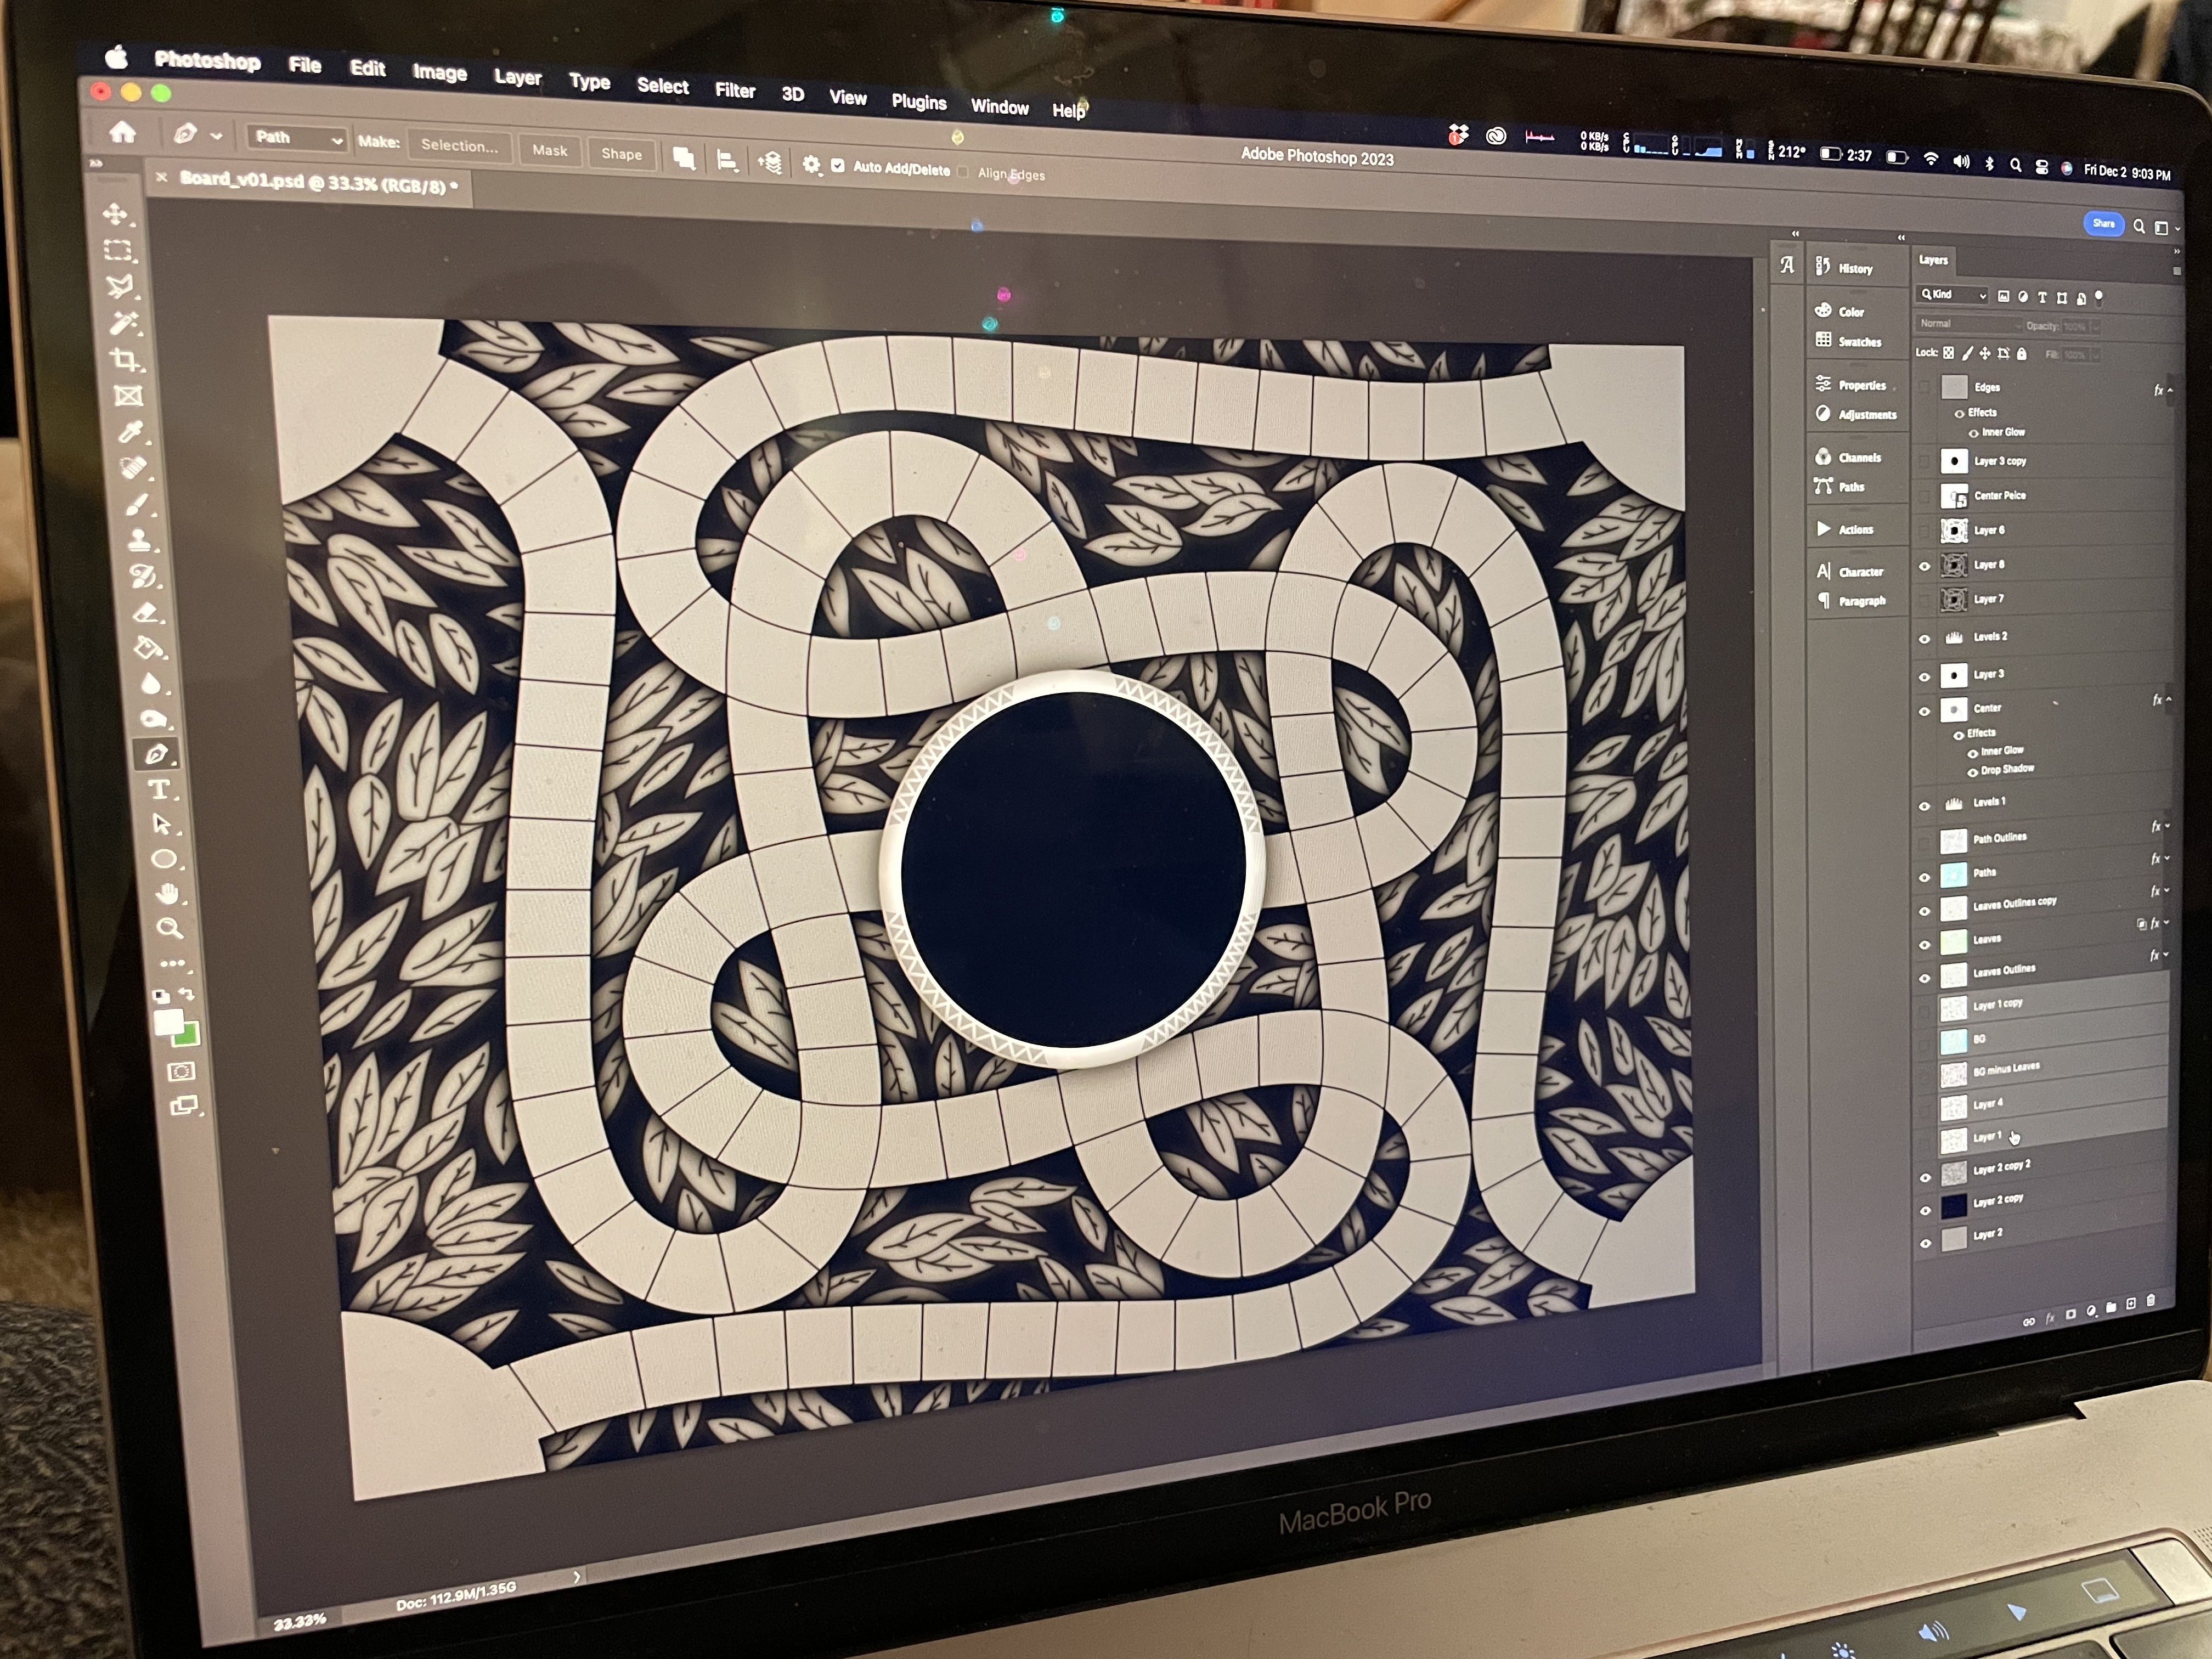The width and height of the screenshot is (2212, 1659).
Task: Hide the Layer 2 copy layer
Action: click(1926, 1210)
